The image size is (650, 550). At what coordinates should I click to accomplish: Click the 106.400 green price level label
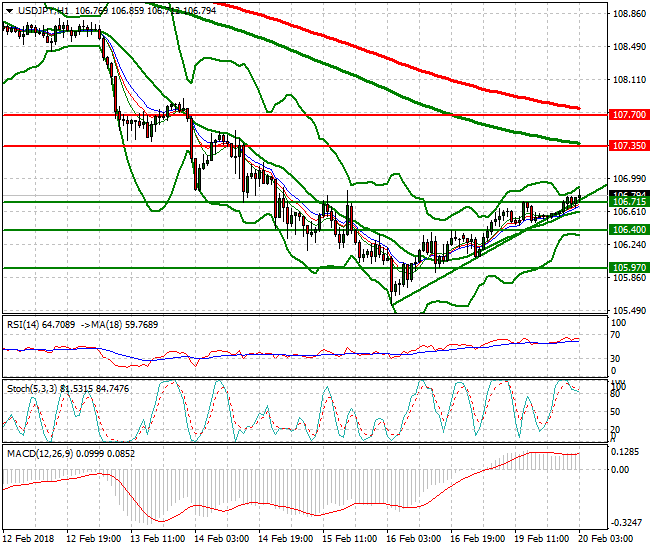629,230
